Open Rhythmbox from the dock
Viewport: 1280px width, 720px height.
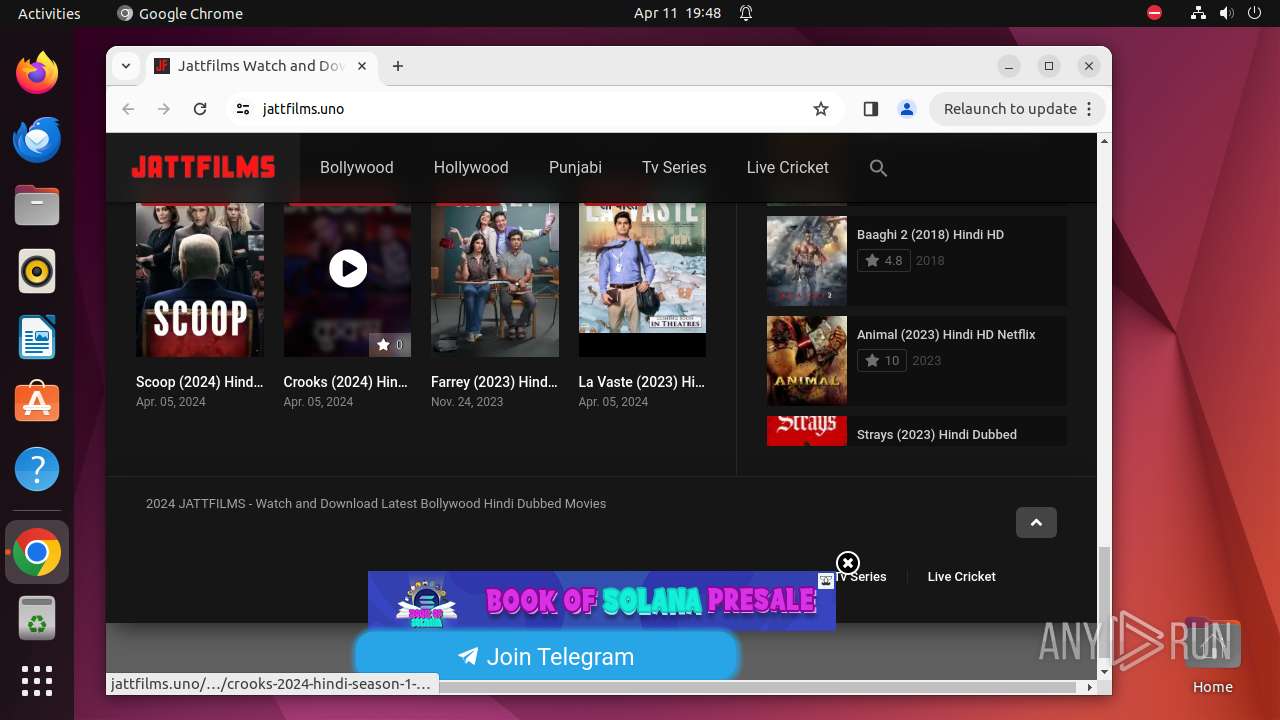pyautogui.click(x=37, y=271)
